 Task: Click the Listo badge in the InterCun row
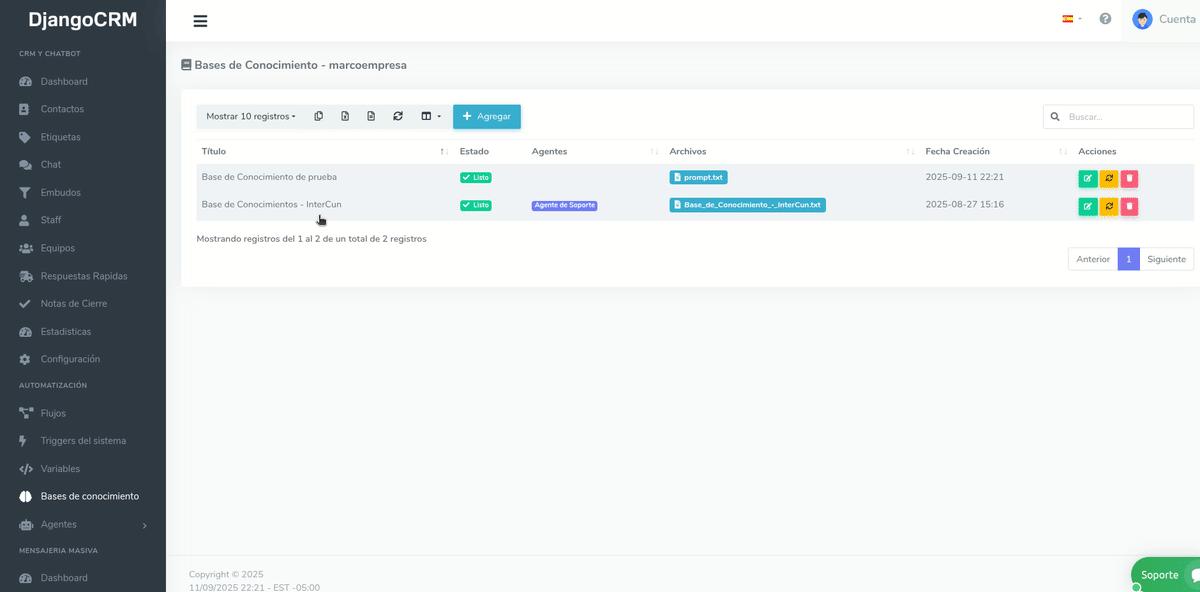[476, 205]
